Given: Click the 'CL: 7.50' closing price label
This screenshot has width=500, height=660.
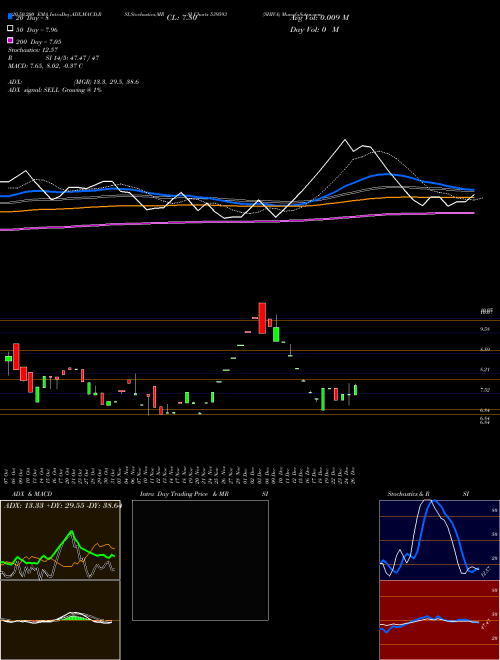Looking at the screenshot, I should pos(182,18).
